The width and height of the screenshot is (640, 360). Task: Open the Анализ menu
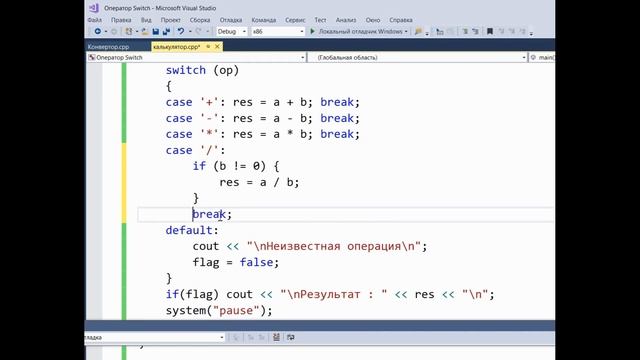coord(346,20)
